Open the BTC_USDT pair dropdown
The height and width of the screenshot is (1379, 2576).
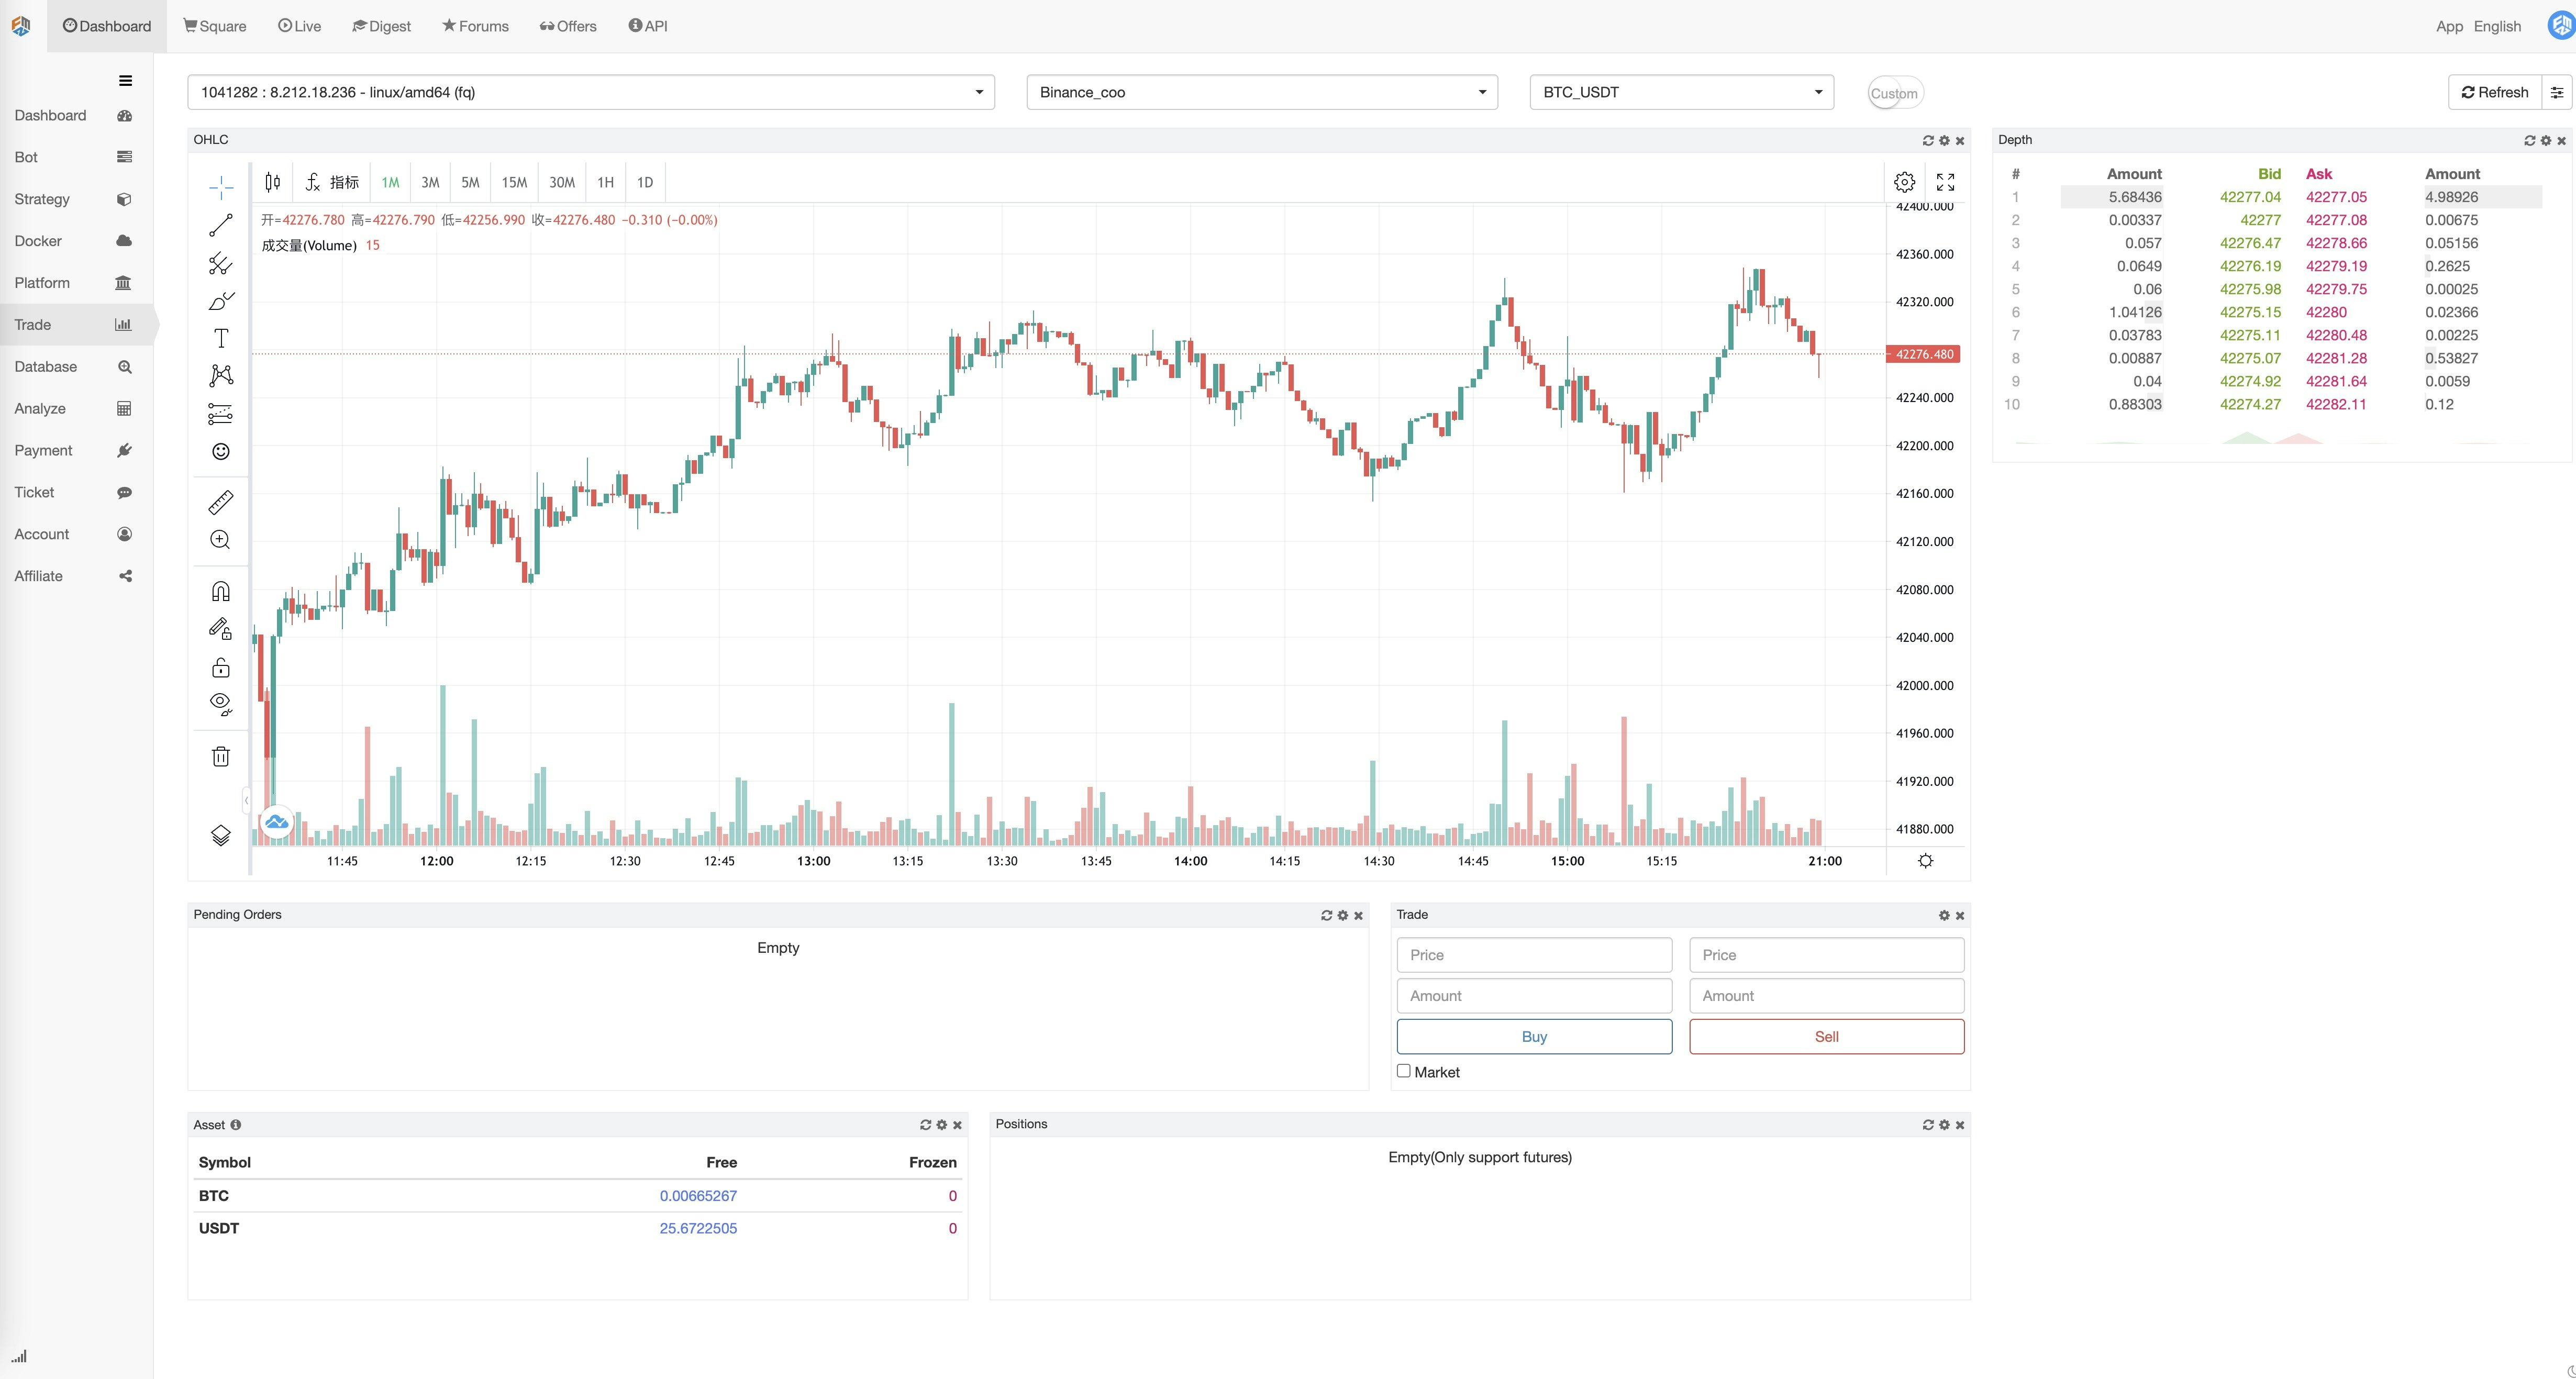tap(1681, 92)
